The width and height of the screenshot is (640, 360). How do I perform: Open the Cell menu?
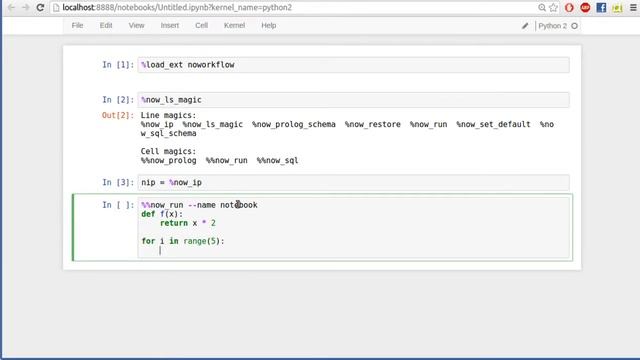(201, 25)
